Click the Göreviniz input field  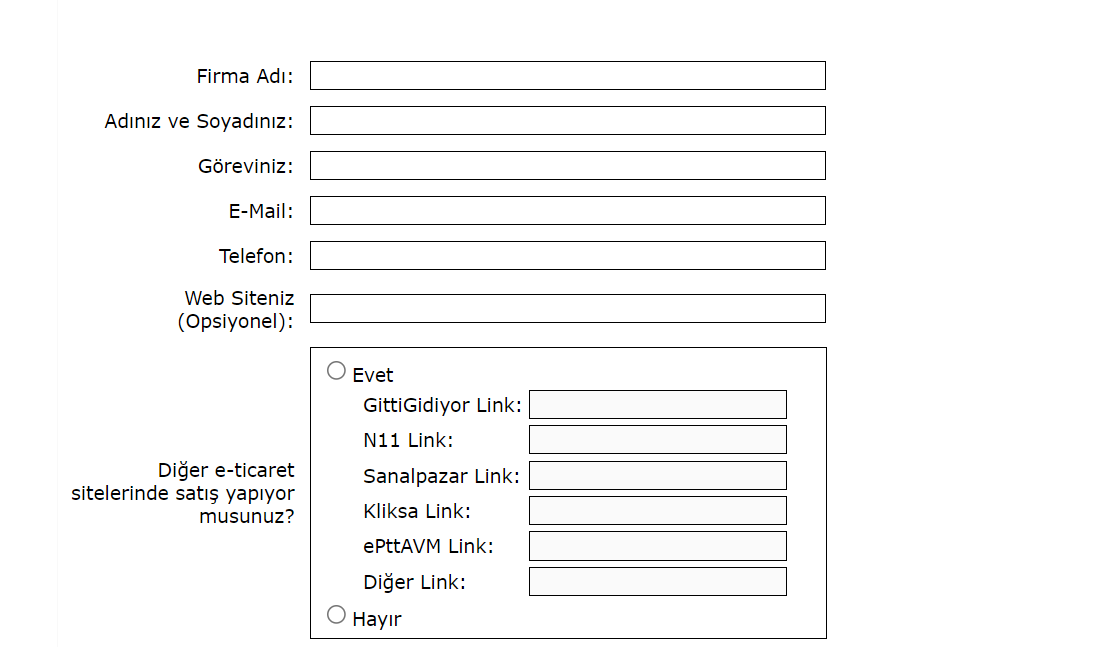click(567, 166)
